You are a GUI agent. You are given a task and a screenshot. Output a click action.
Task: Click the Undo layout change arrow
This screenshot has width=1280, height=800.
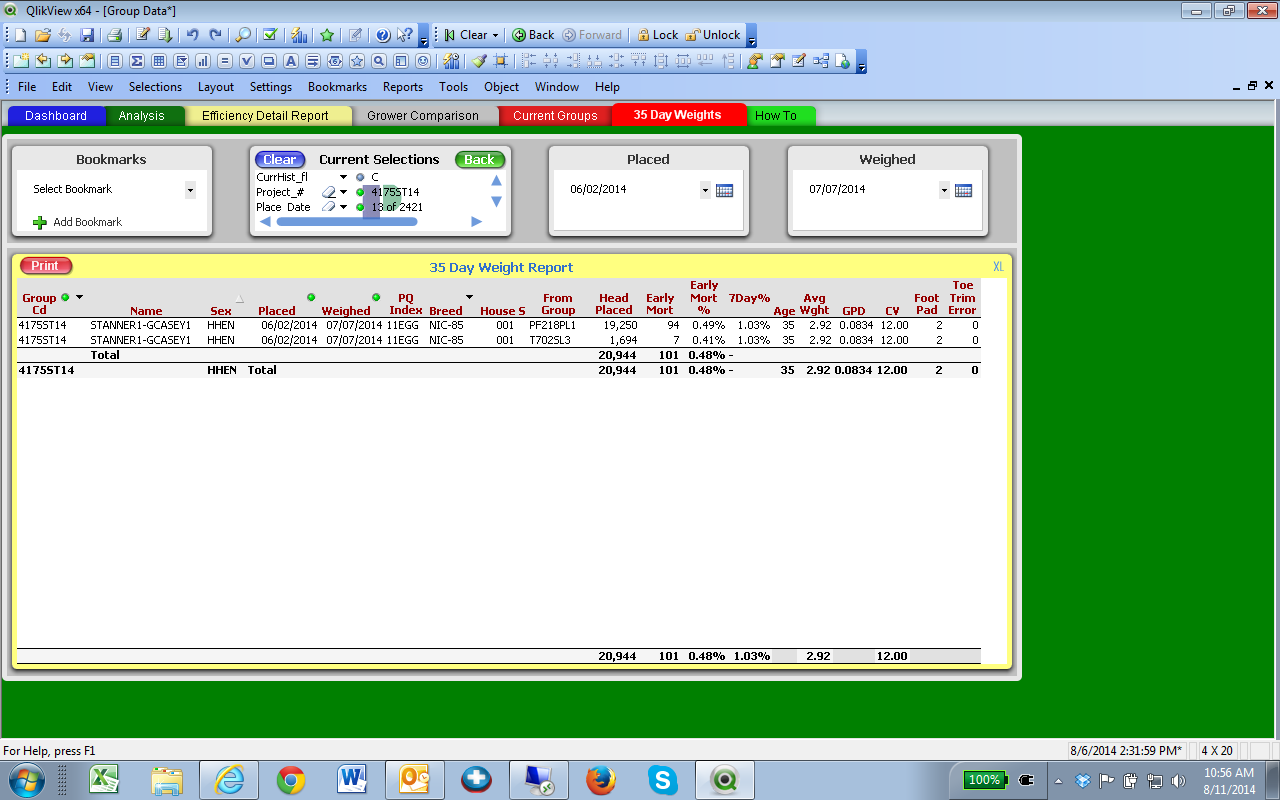tap(192, 35)
